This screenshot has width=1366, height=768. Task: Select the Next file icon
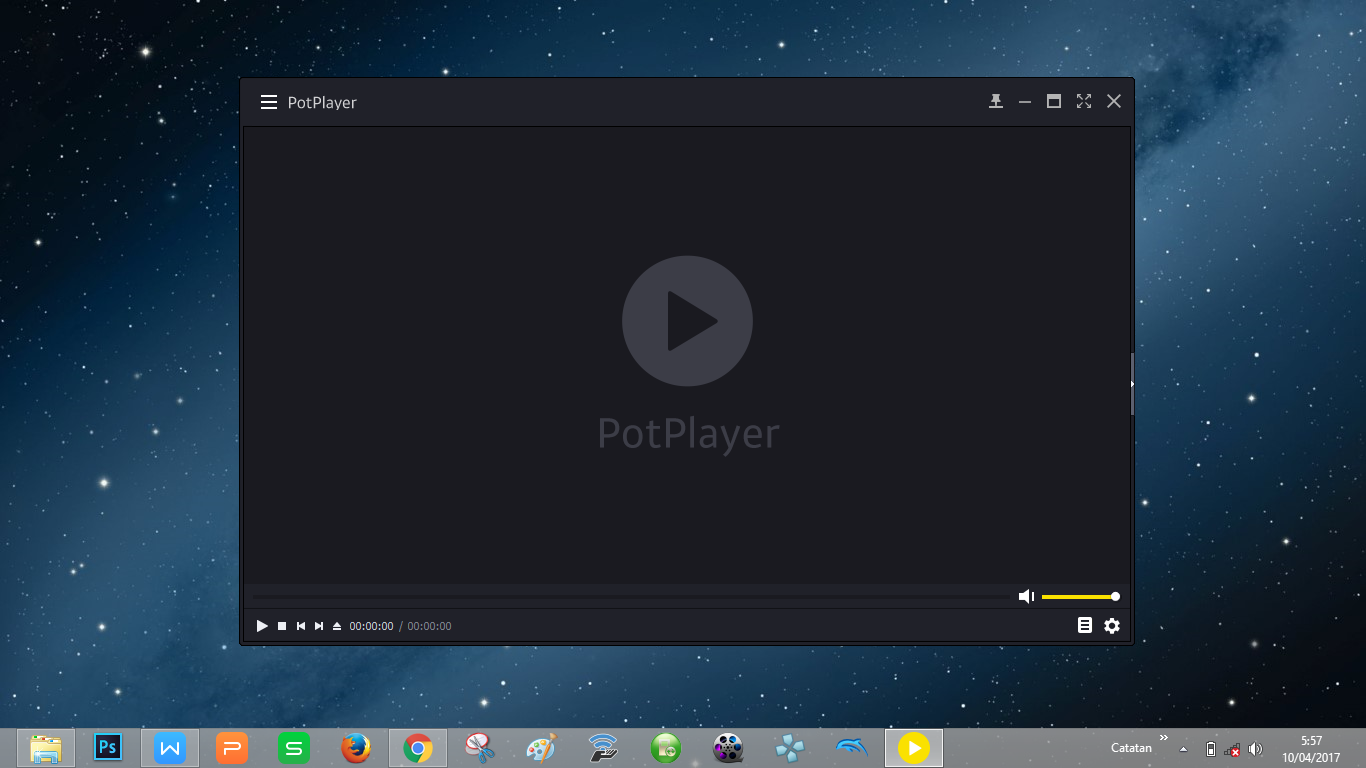click(319, 625)
